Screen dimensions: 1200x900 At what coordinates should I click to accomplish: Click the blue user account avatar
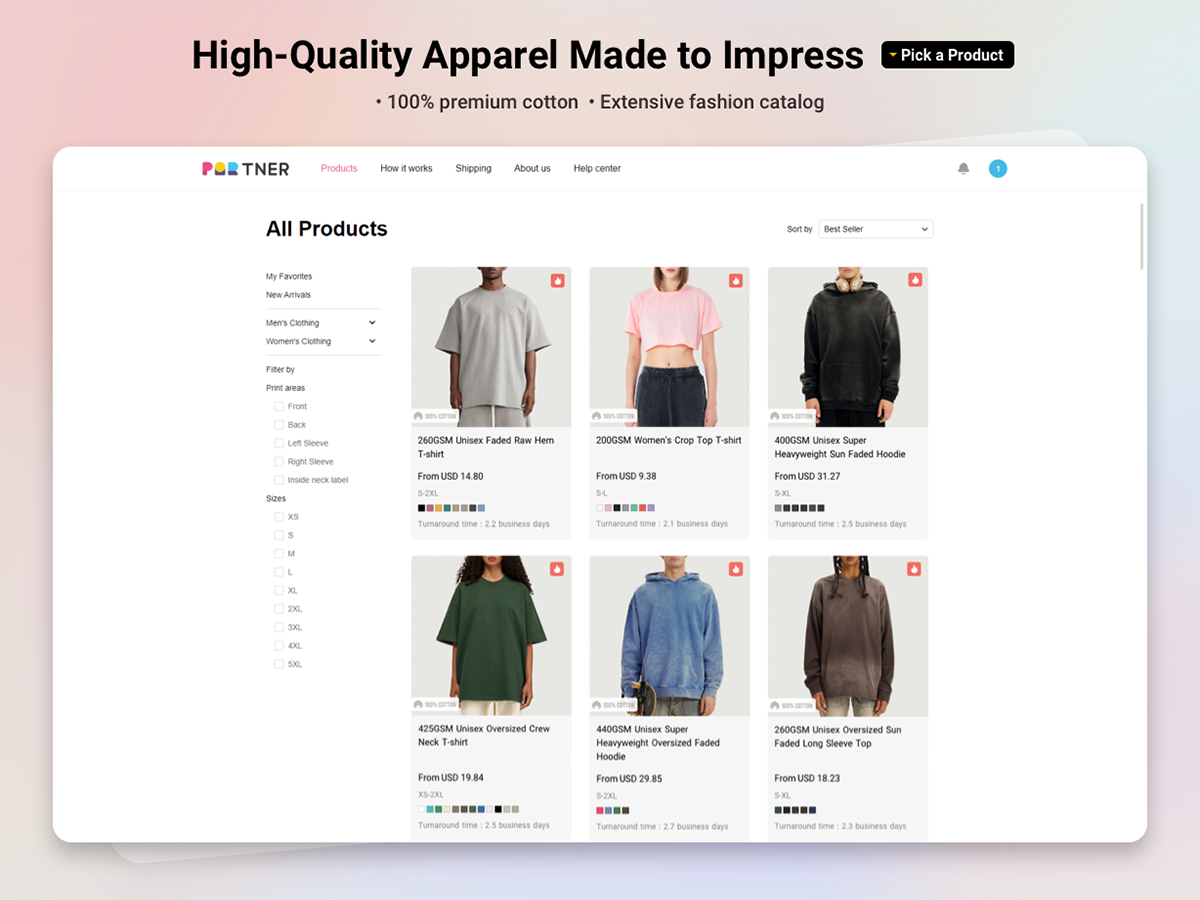click(998, 169)
